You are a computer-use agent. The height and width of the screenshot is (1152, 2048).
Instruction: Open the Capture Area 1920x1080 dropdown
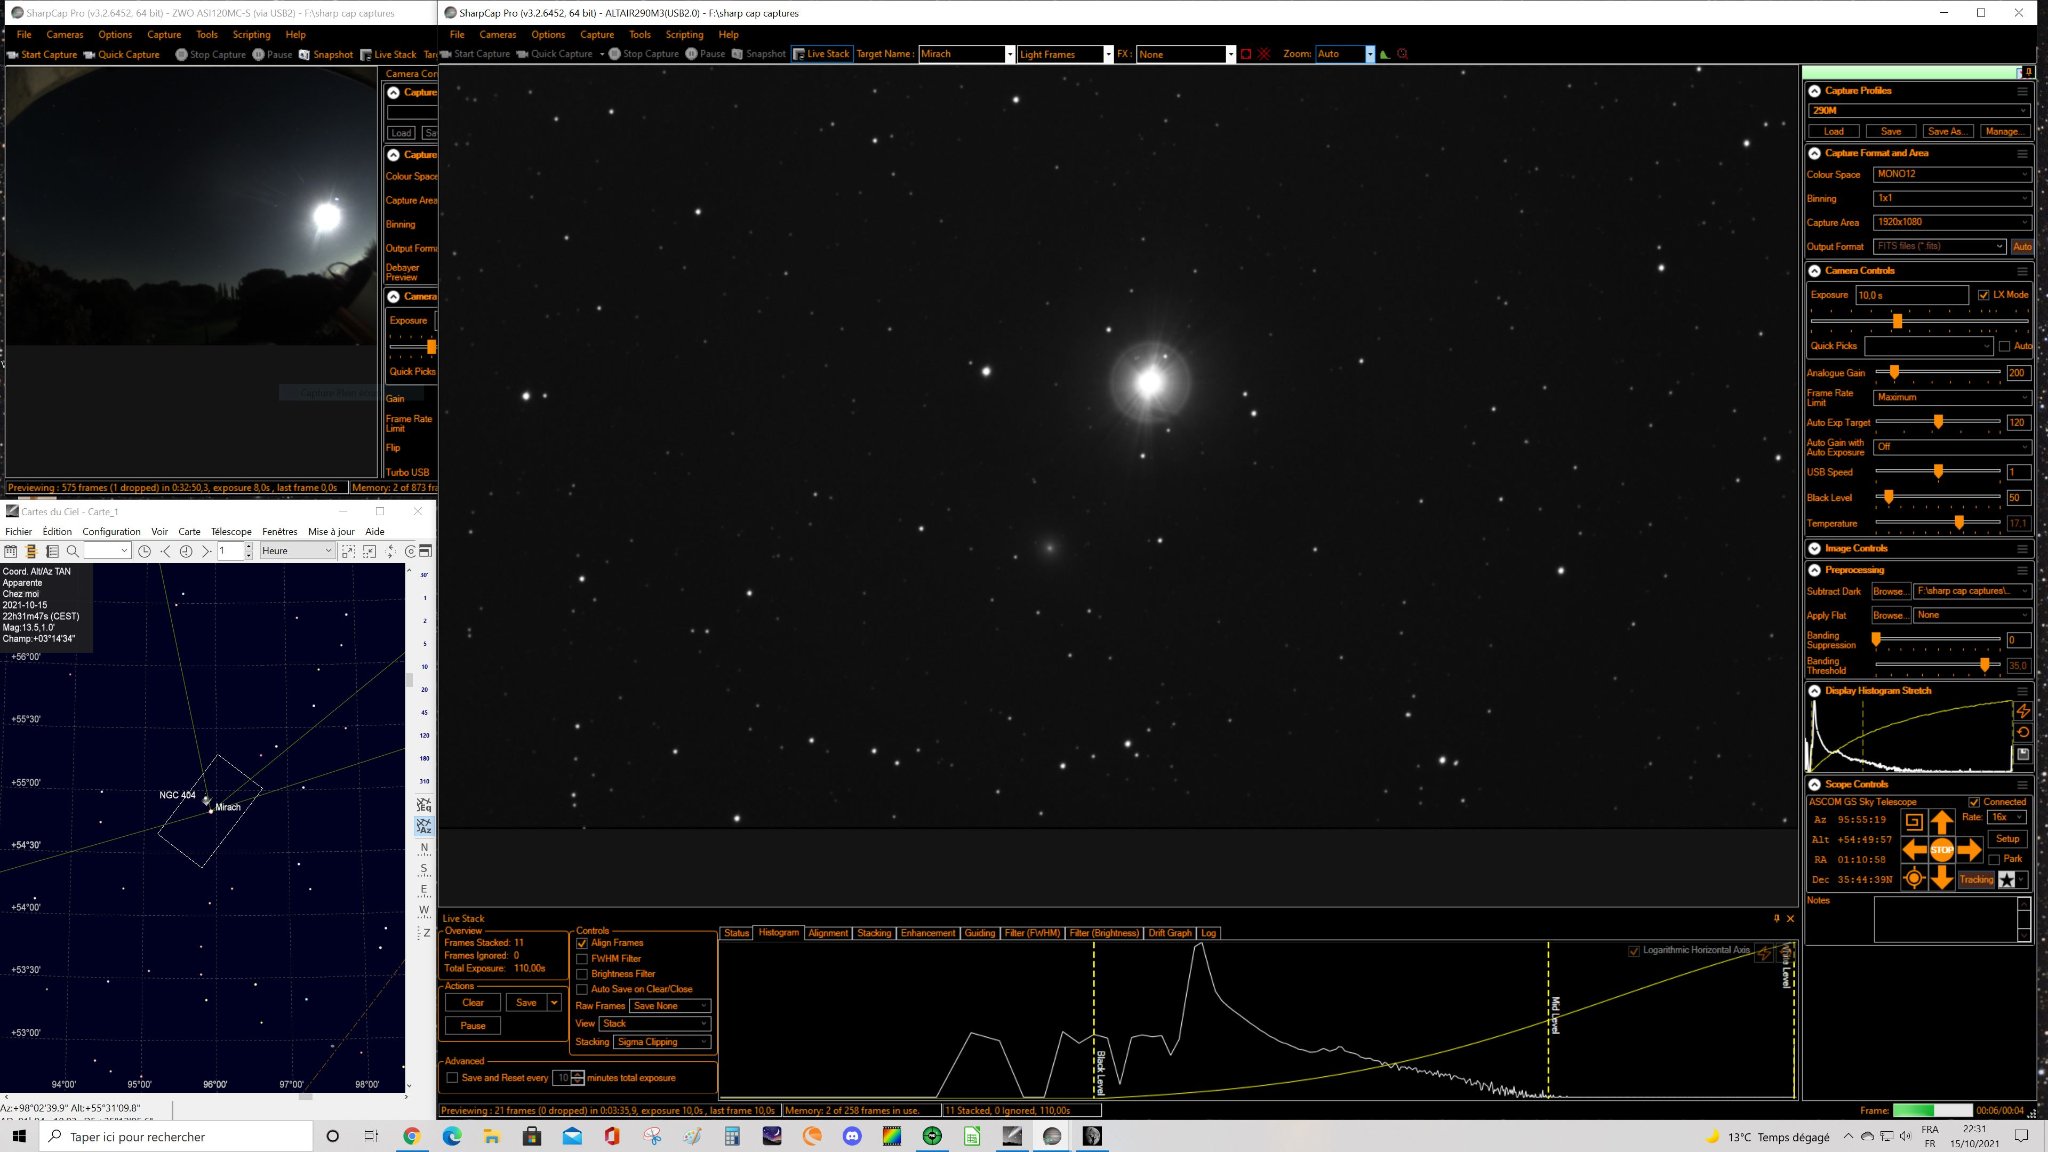tap(1951, 222)
